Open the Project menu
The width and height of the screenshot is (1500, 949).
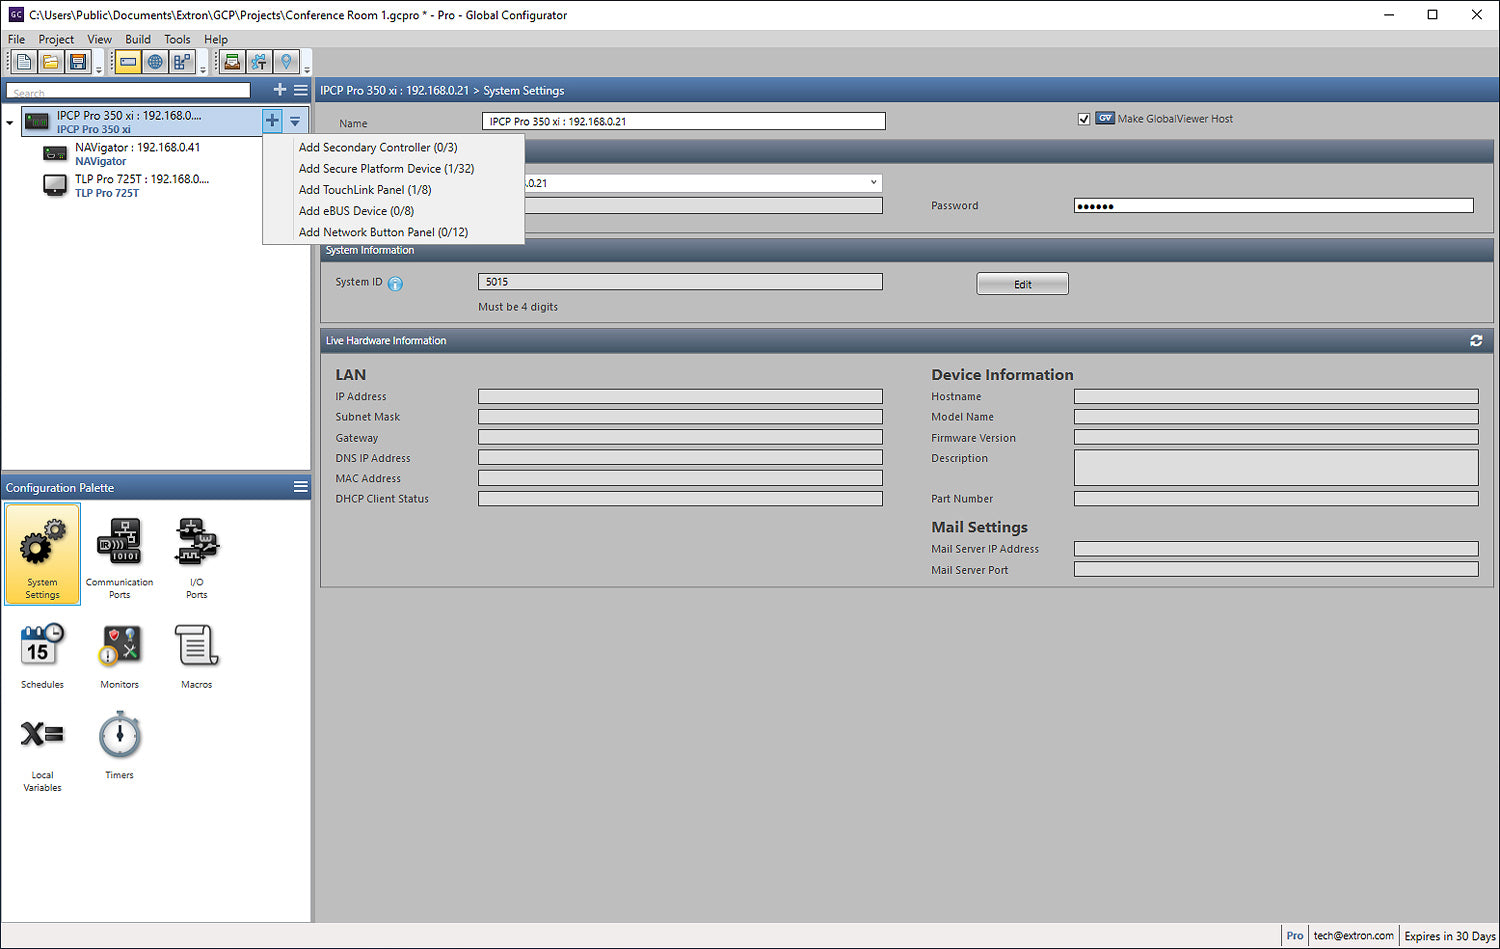coord(56,39)
